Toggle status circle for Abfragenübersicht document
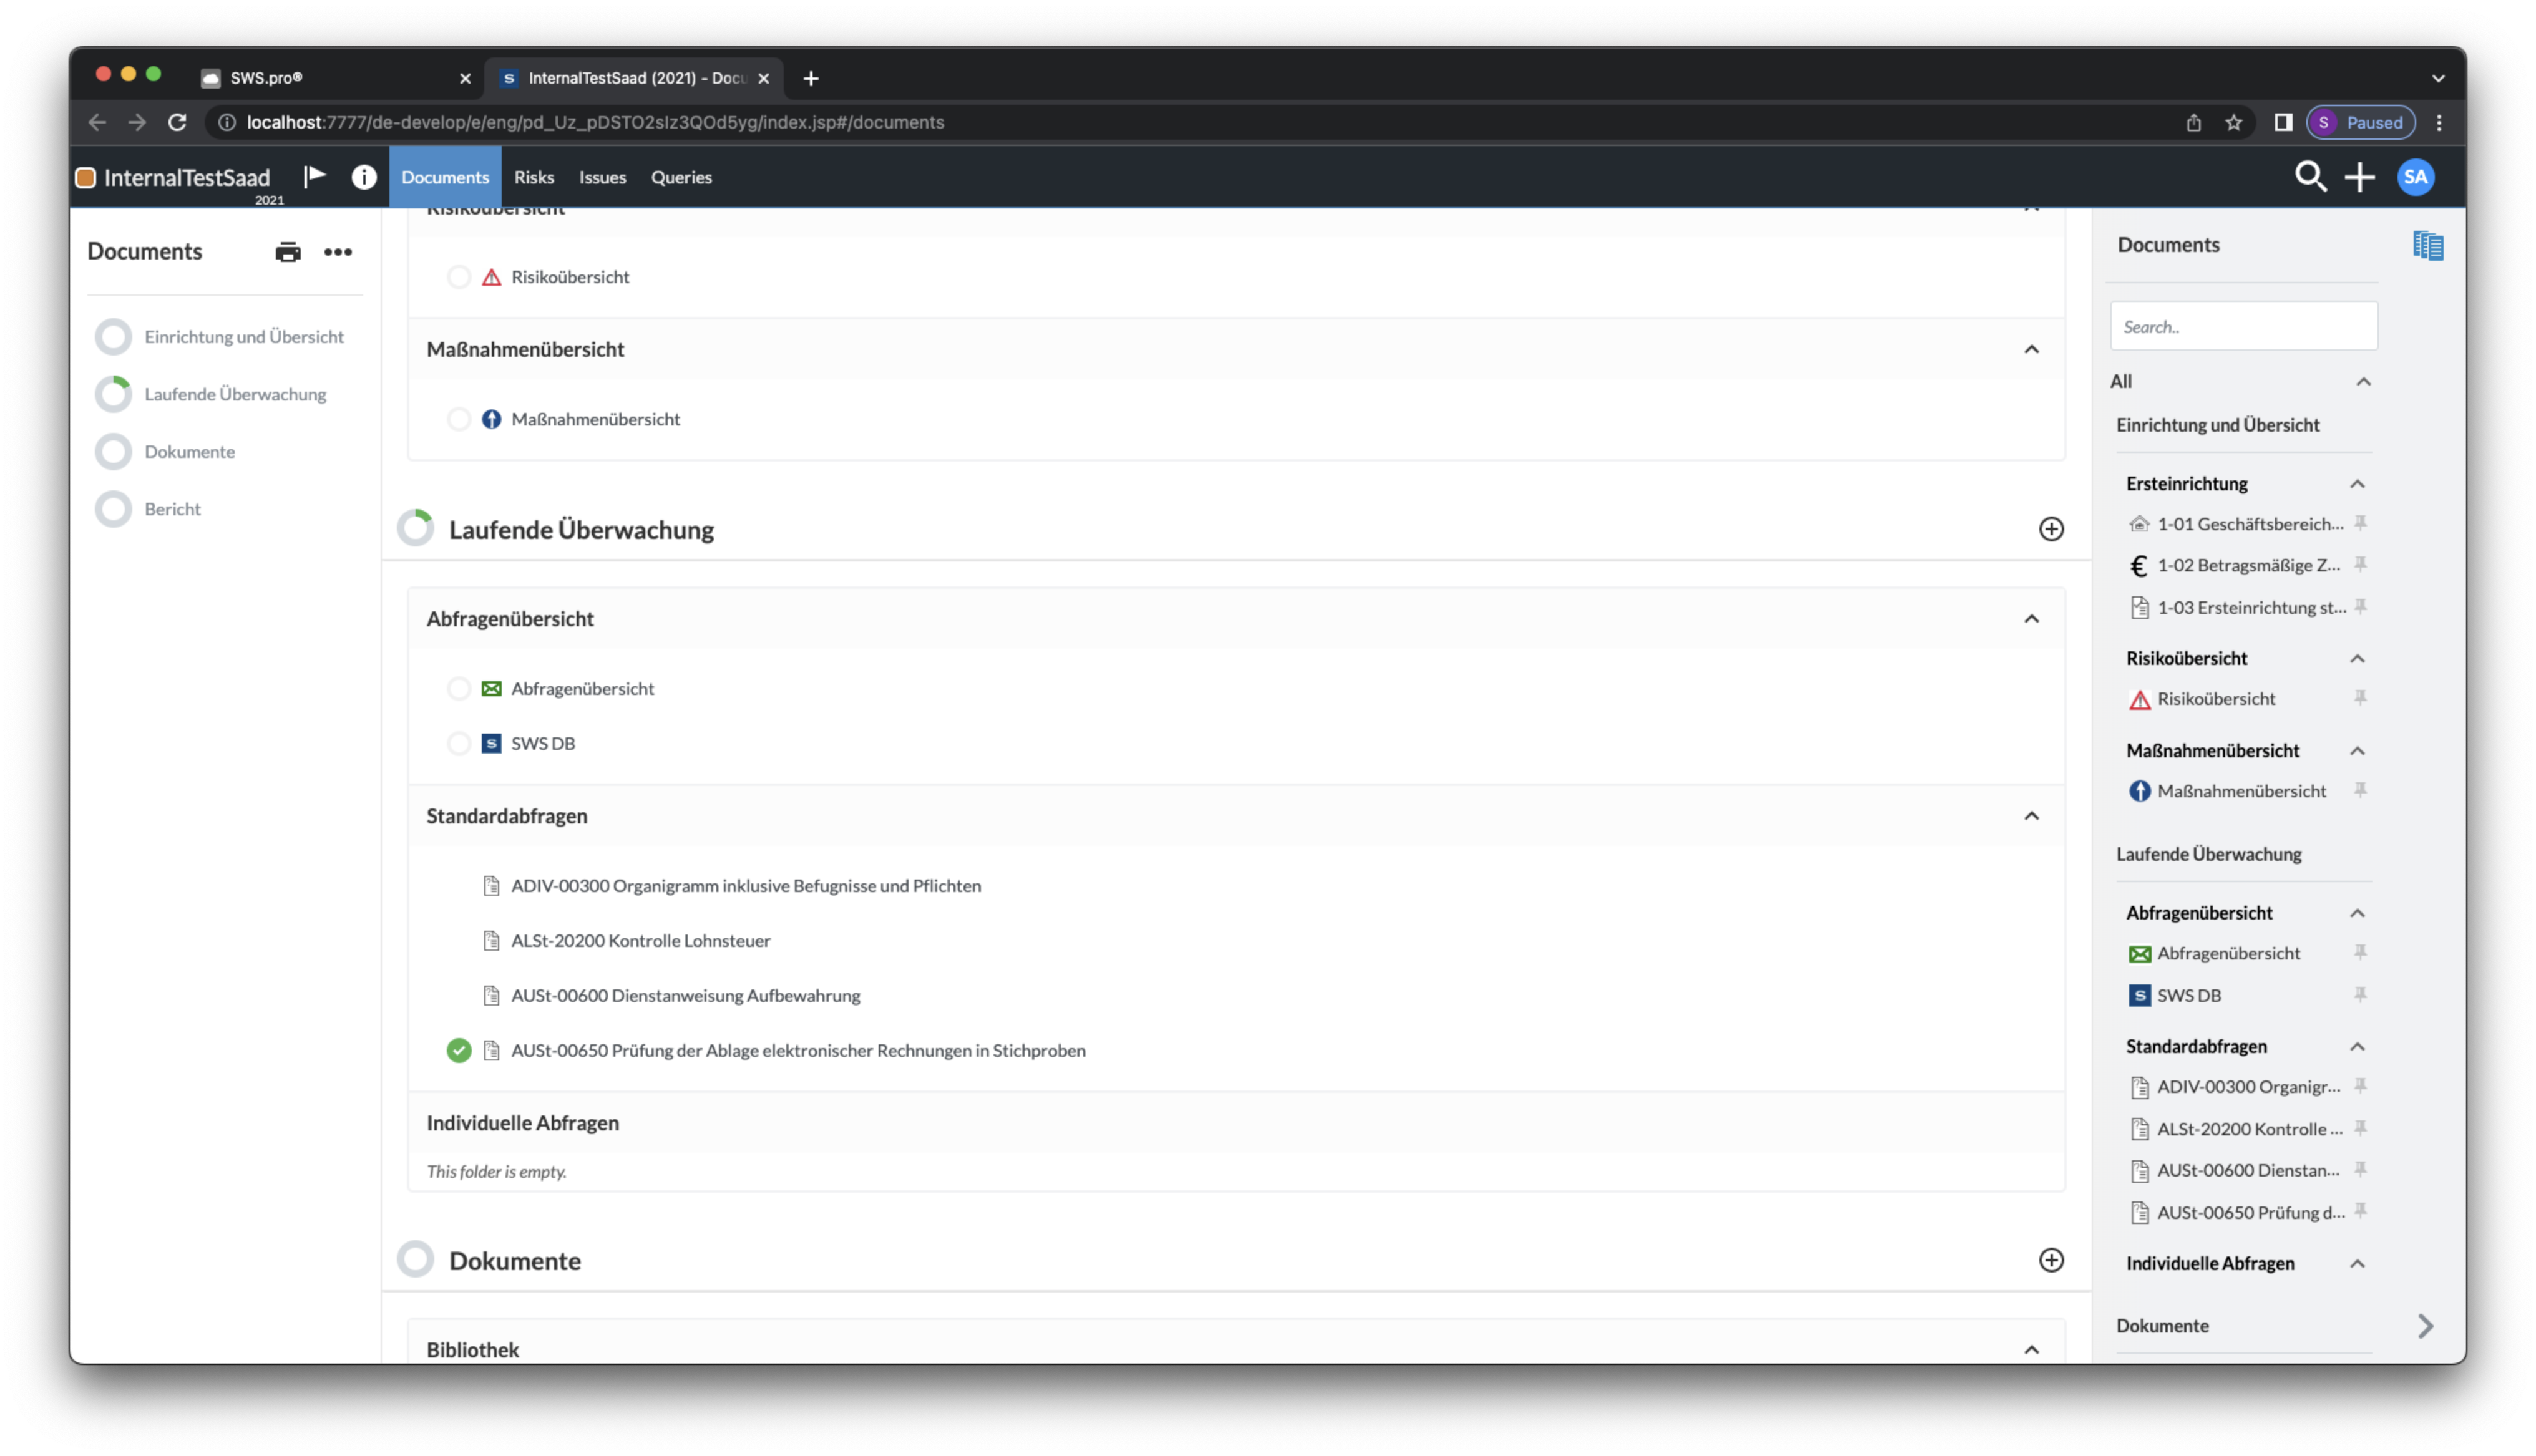This screenshot has height=1456, width=2536. 459,688
